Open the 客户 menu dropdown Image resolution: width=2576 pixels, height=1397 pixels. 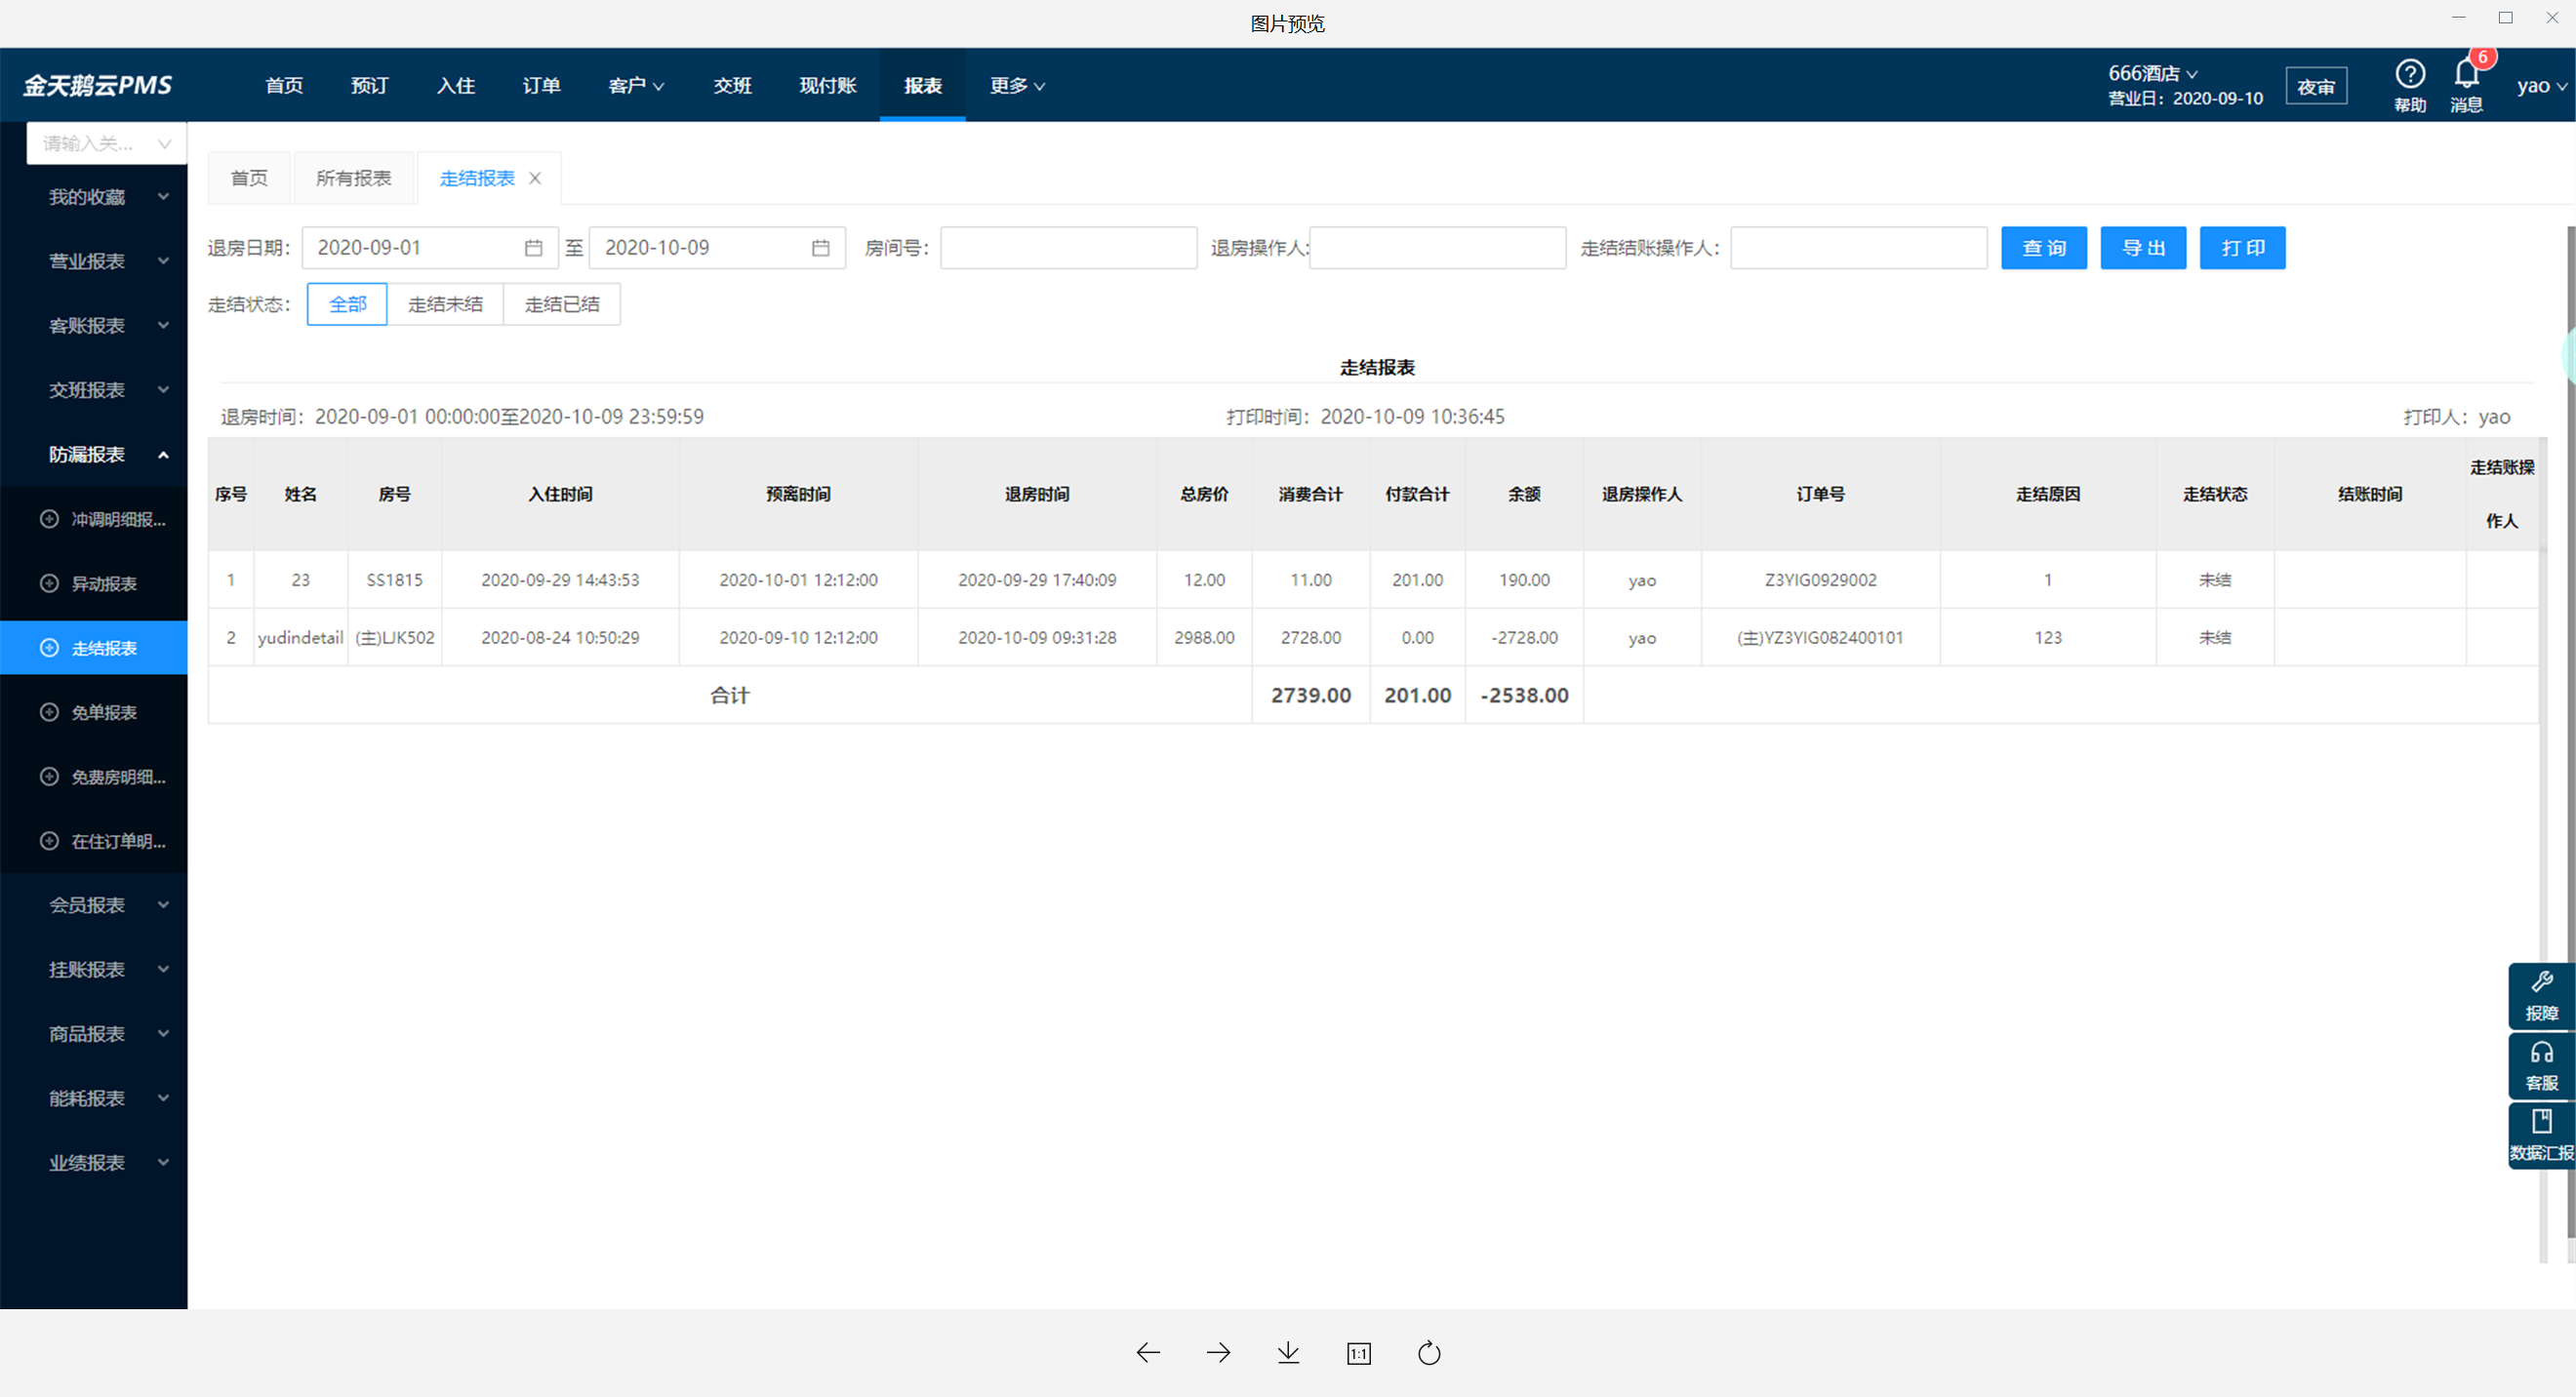(x=636, y=86)
